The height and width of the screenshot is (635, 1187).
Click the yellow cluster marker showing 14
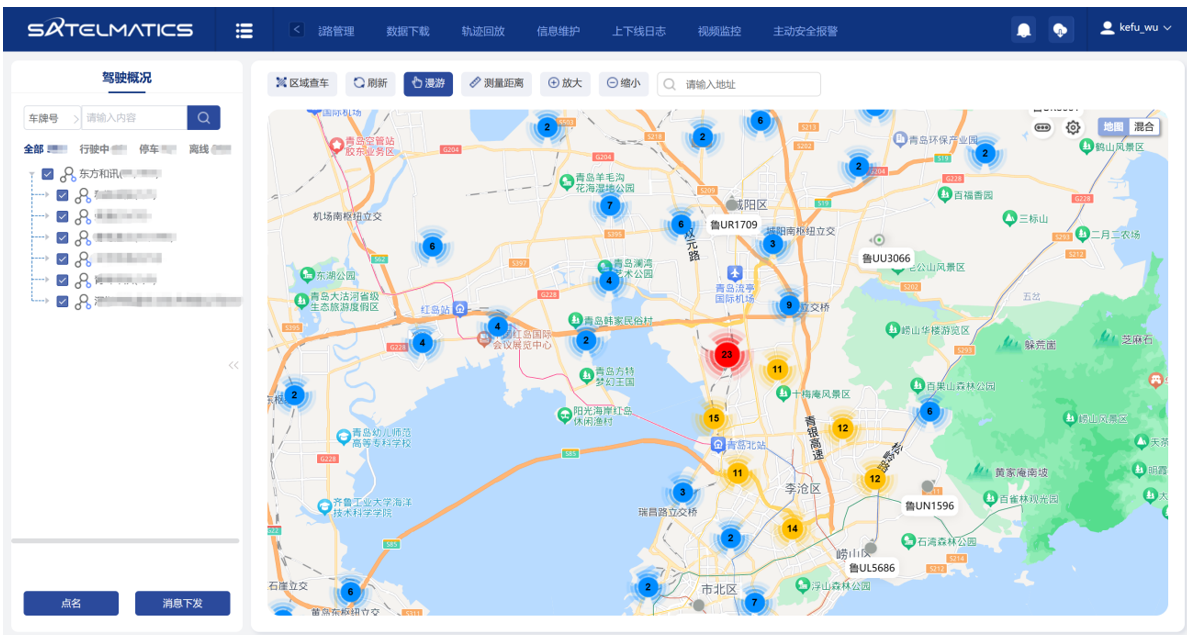[x=792, y=528]
